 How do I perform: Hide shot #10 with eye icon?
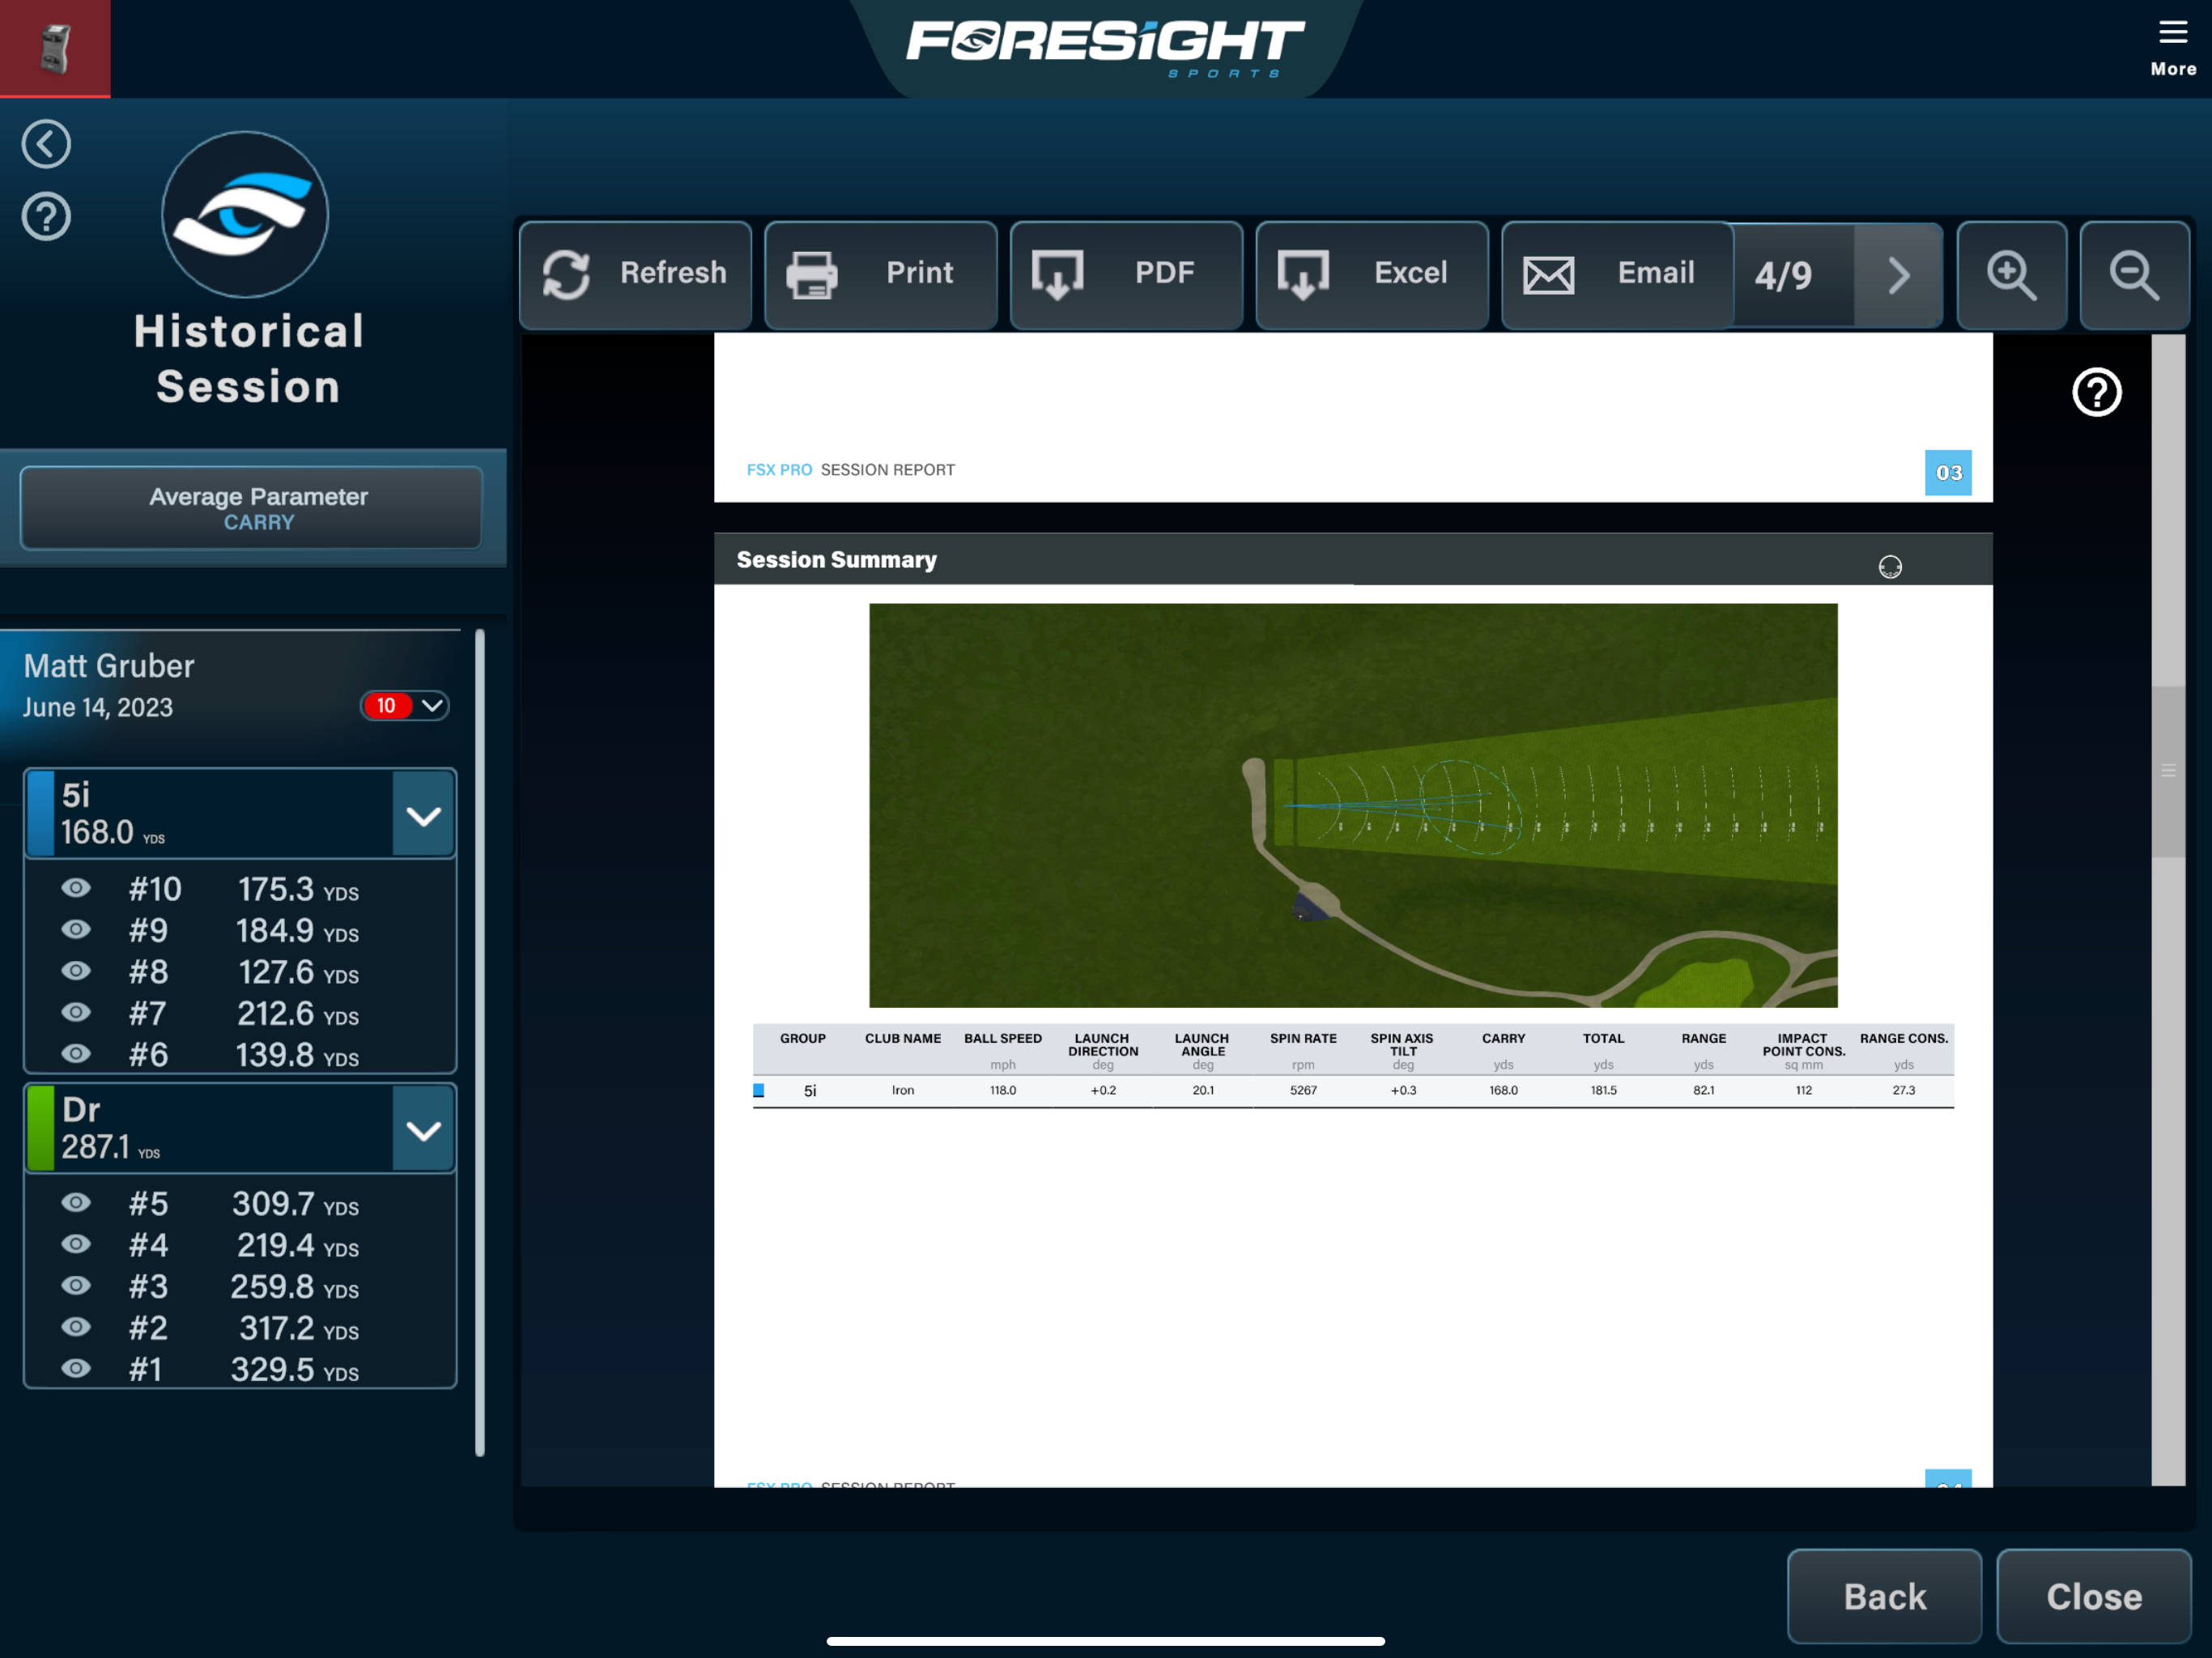point(76,888)
